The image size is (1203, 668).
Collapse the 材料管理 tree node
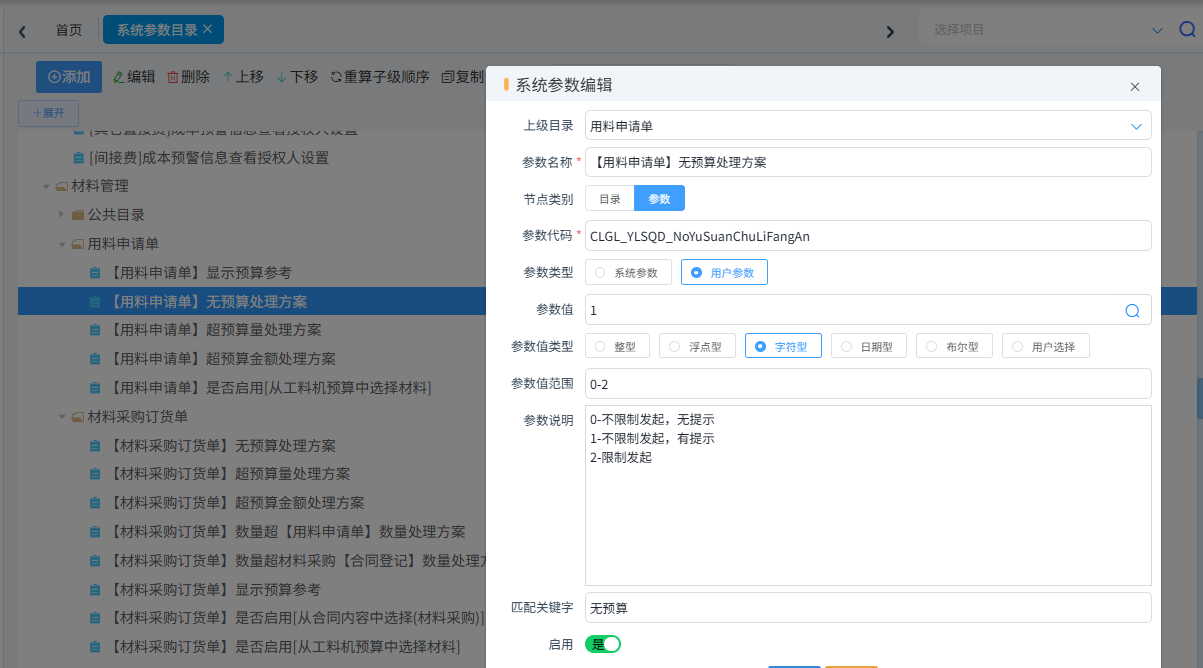[x=46, y=185]
